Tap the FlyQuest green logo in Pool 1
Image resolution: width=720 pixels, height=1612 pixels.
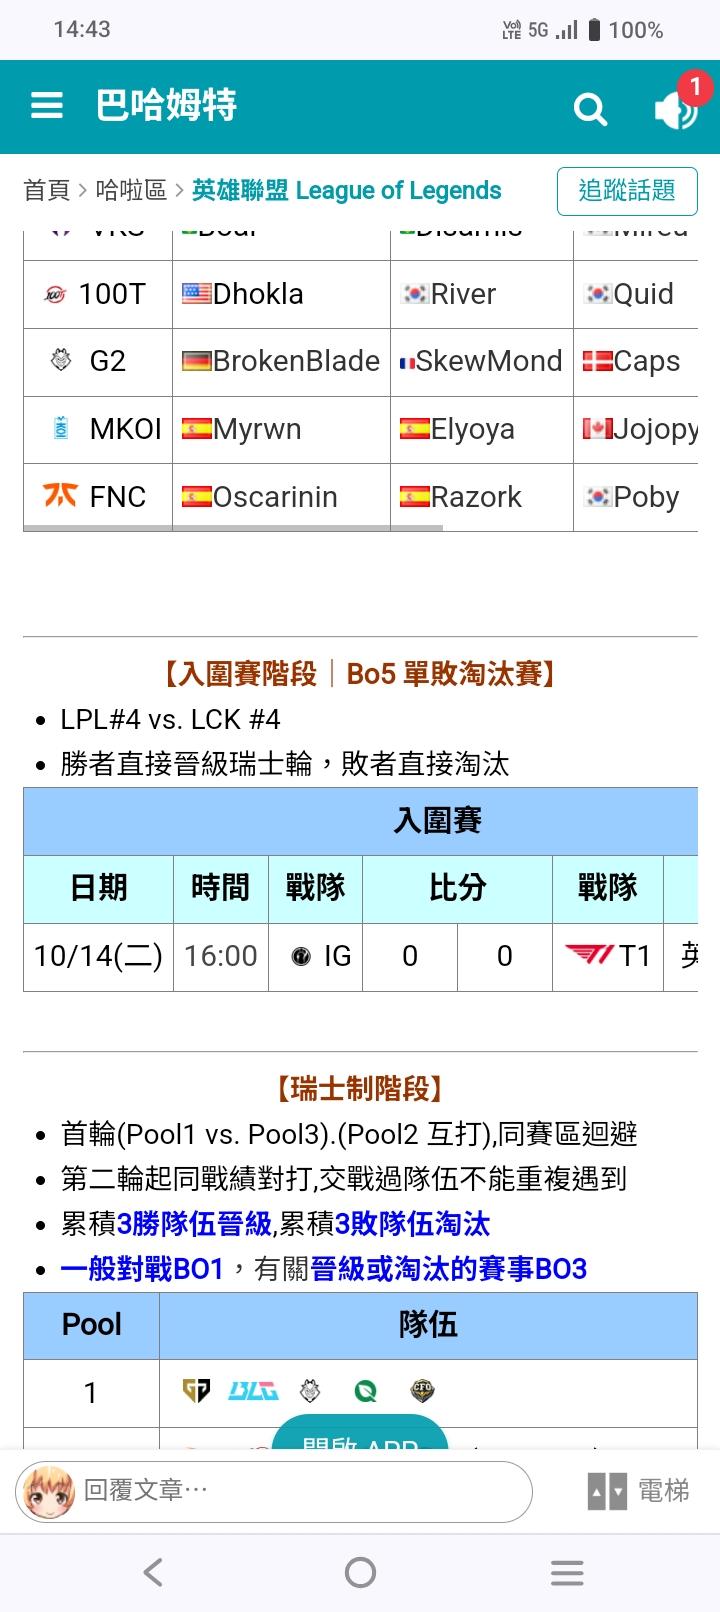coord(366,1391)
